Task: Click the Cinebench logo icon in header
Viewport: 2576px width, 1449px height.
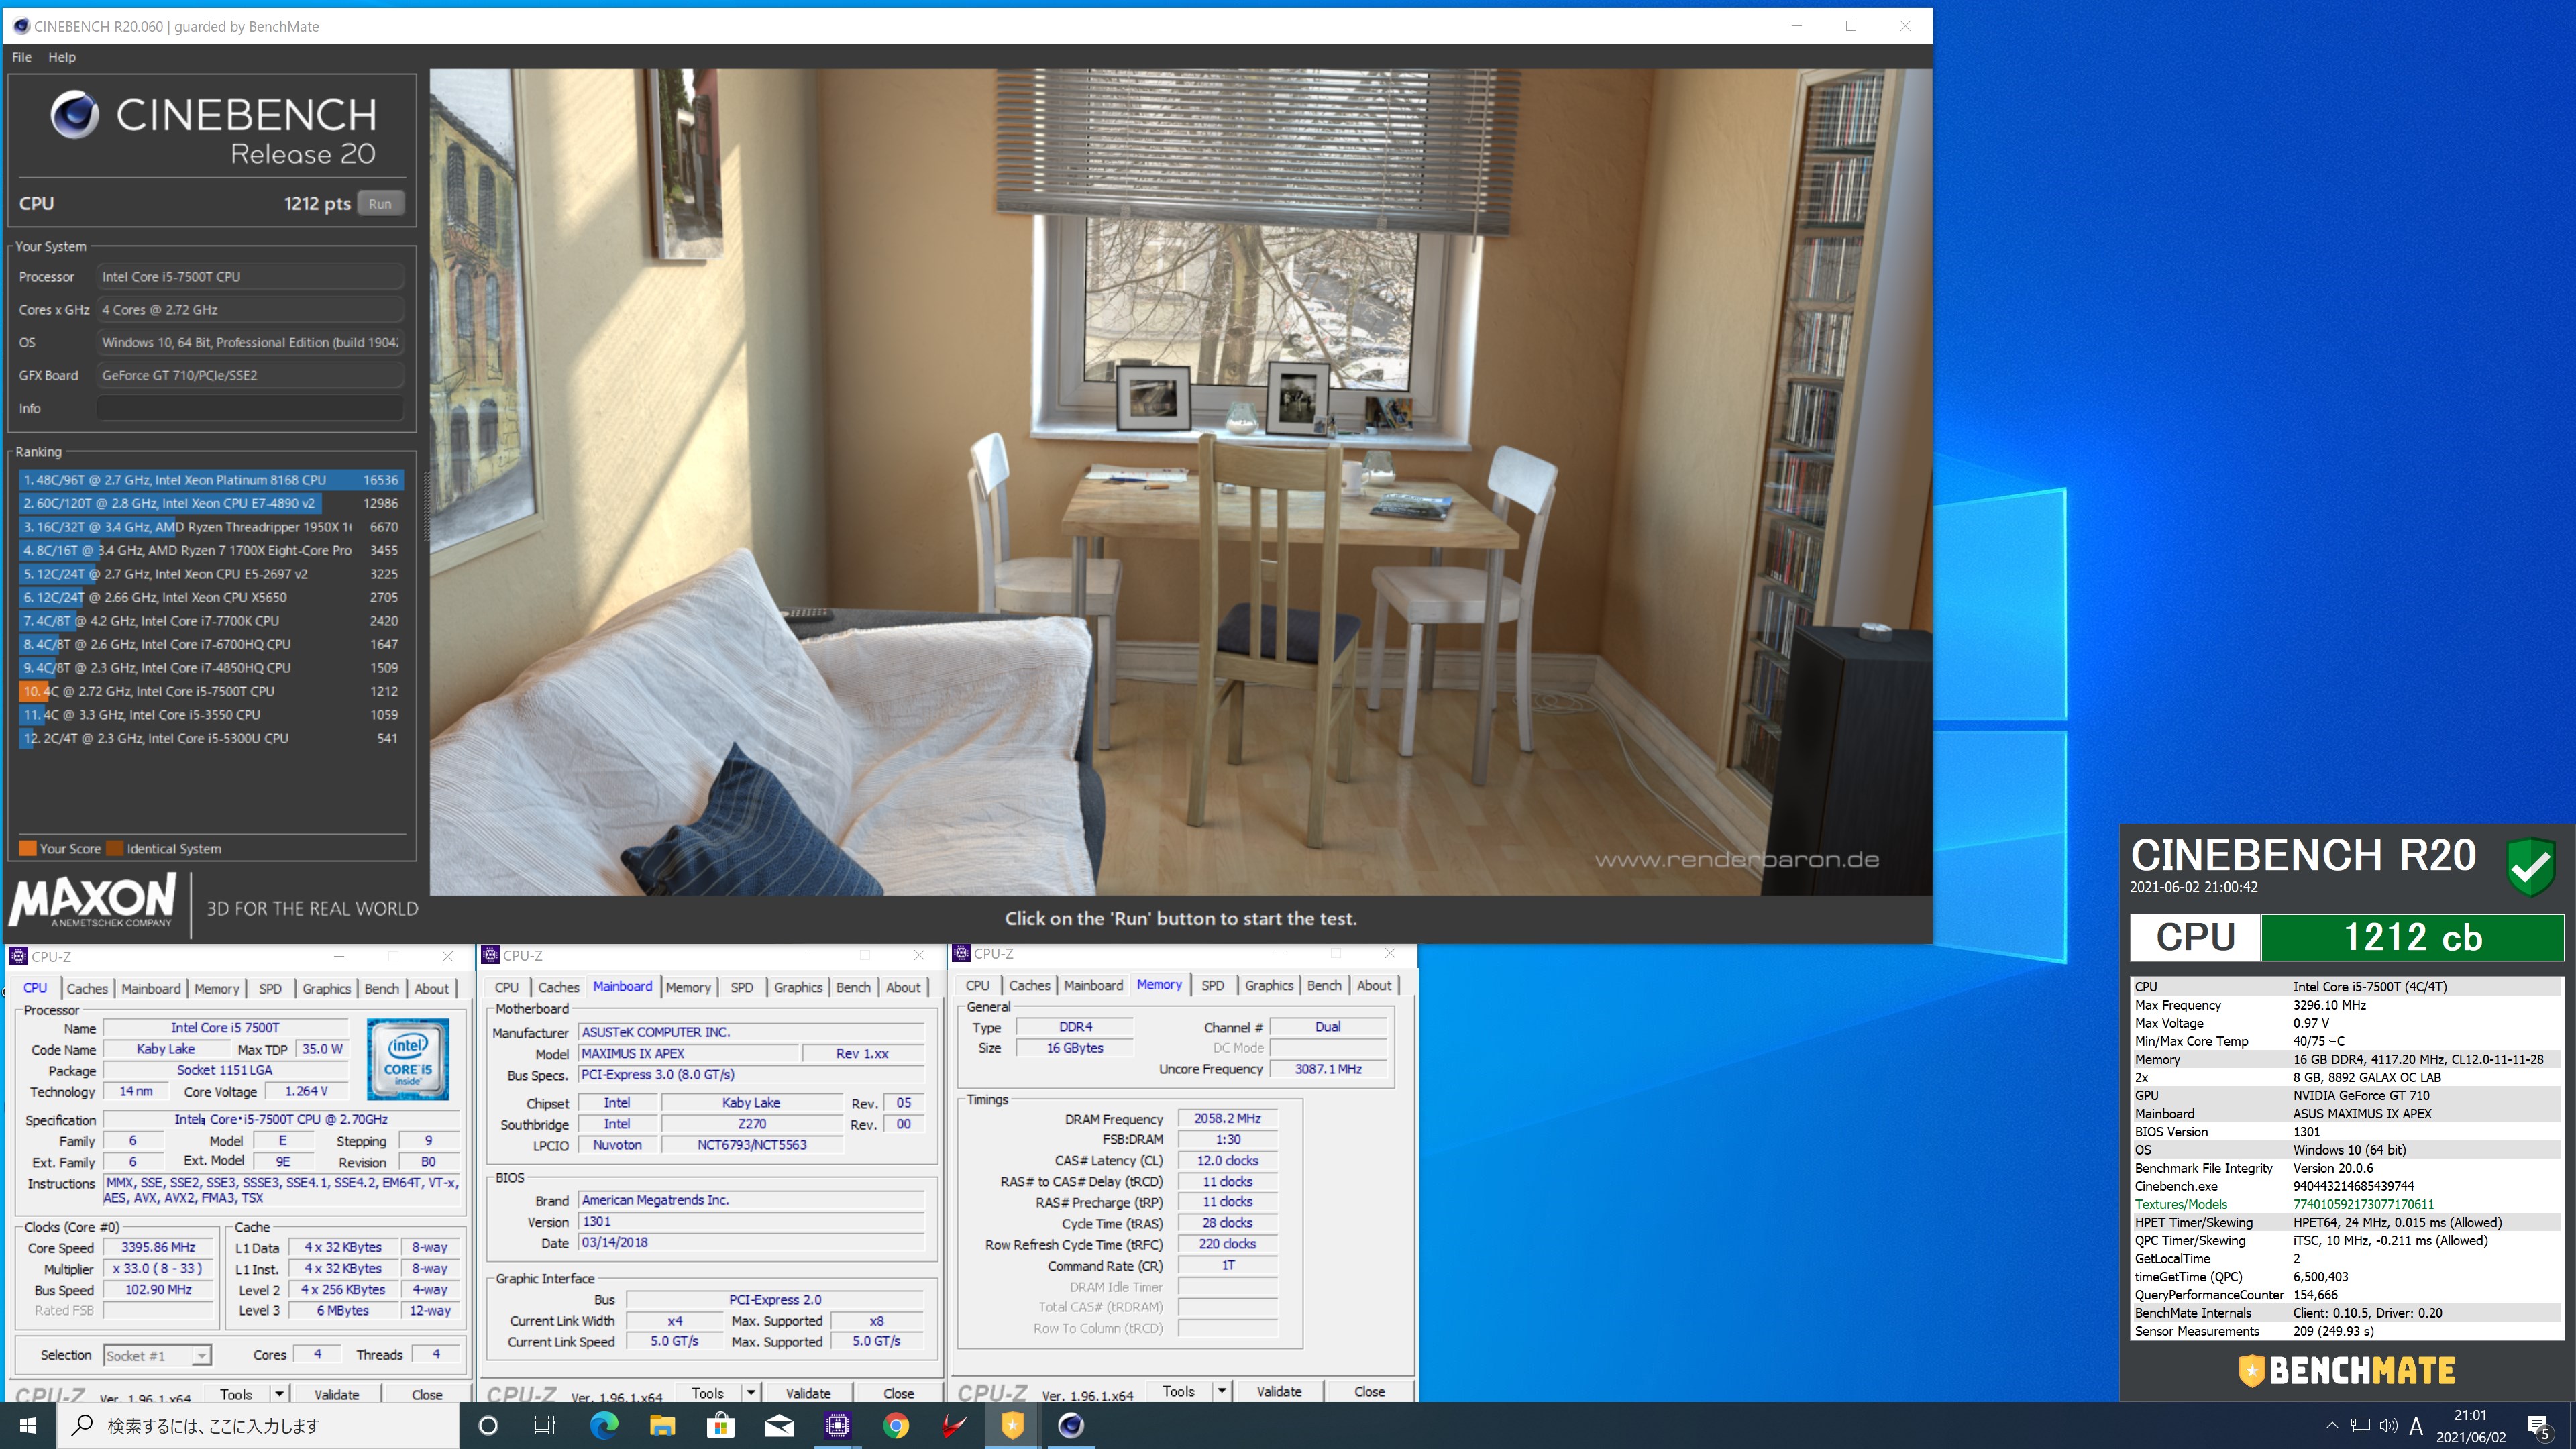Action: click(75, 115)
